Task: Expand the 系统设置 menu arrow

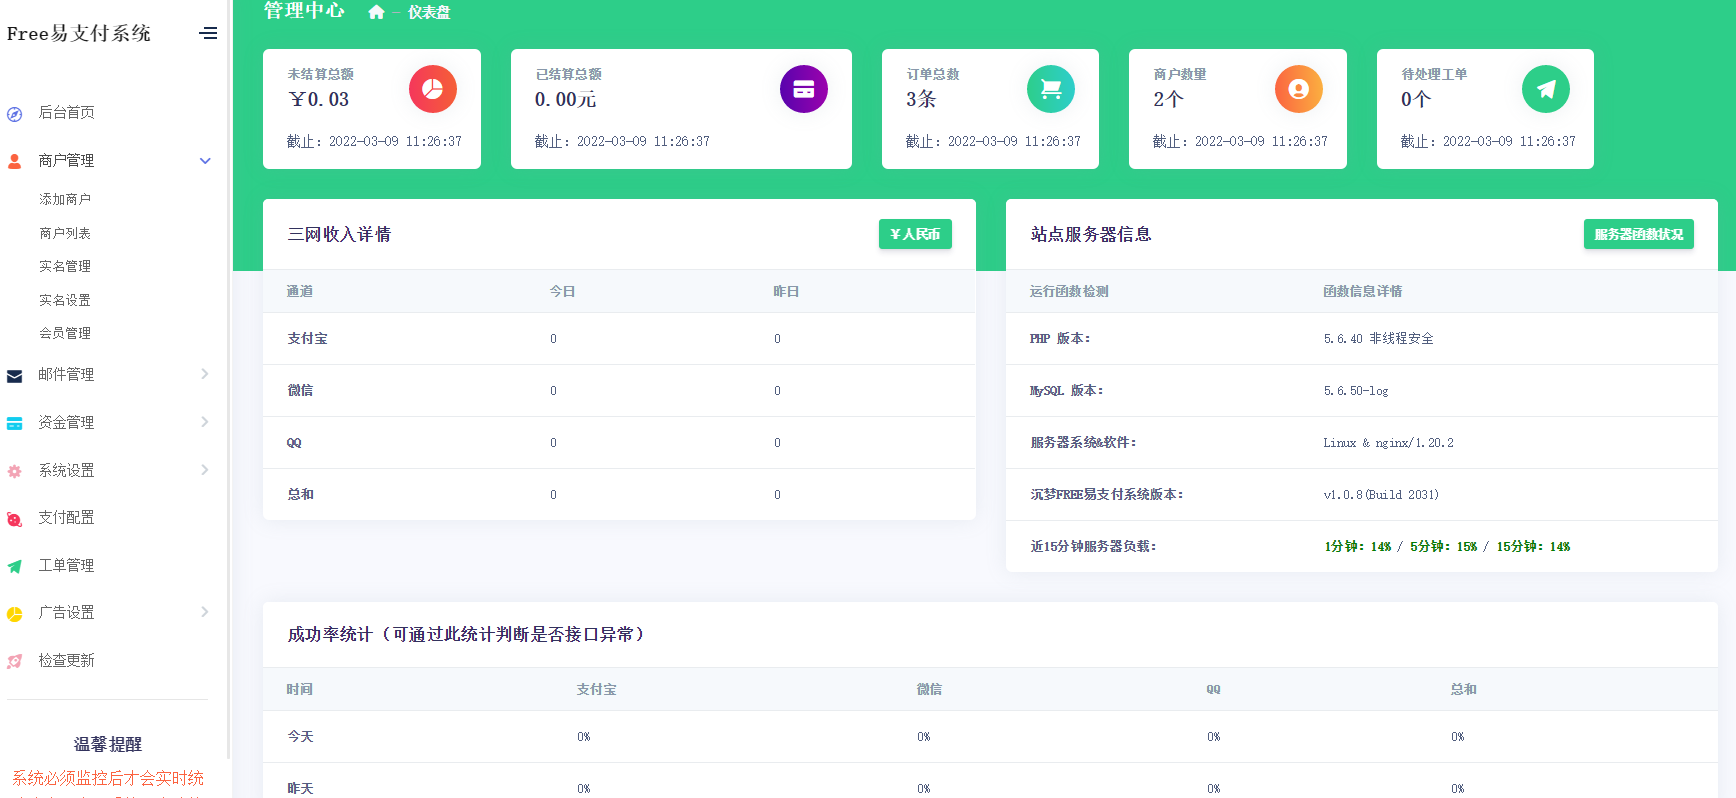Action: (205, 470)
